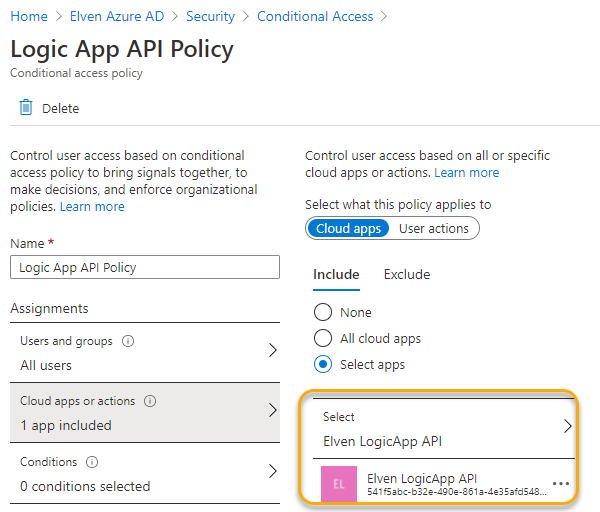This screenshot has height=512, width=600.
Task: Expand Conditions section chevron
Action: (x=272, y=471)
